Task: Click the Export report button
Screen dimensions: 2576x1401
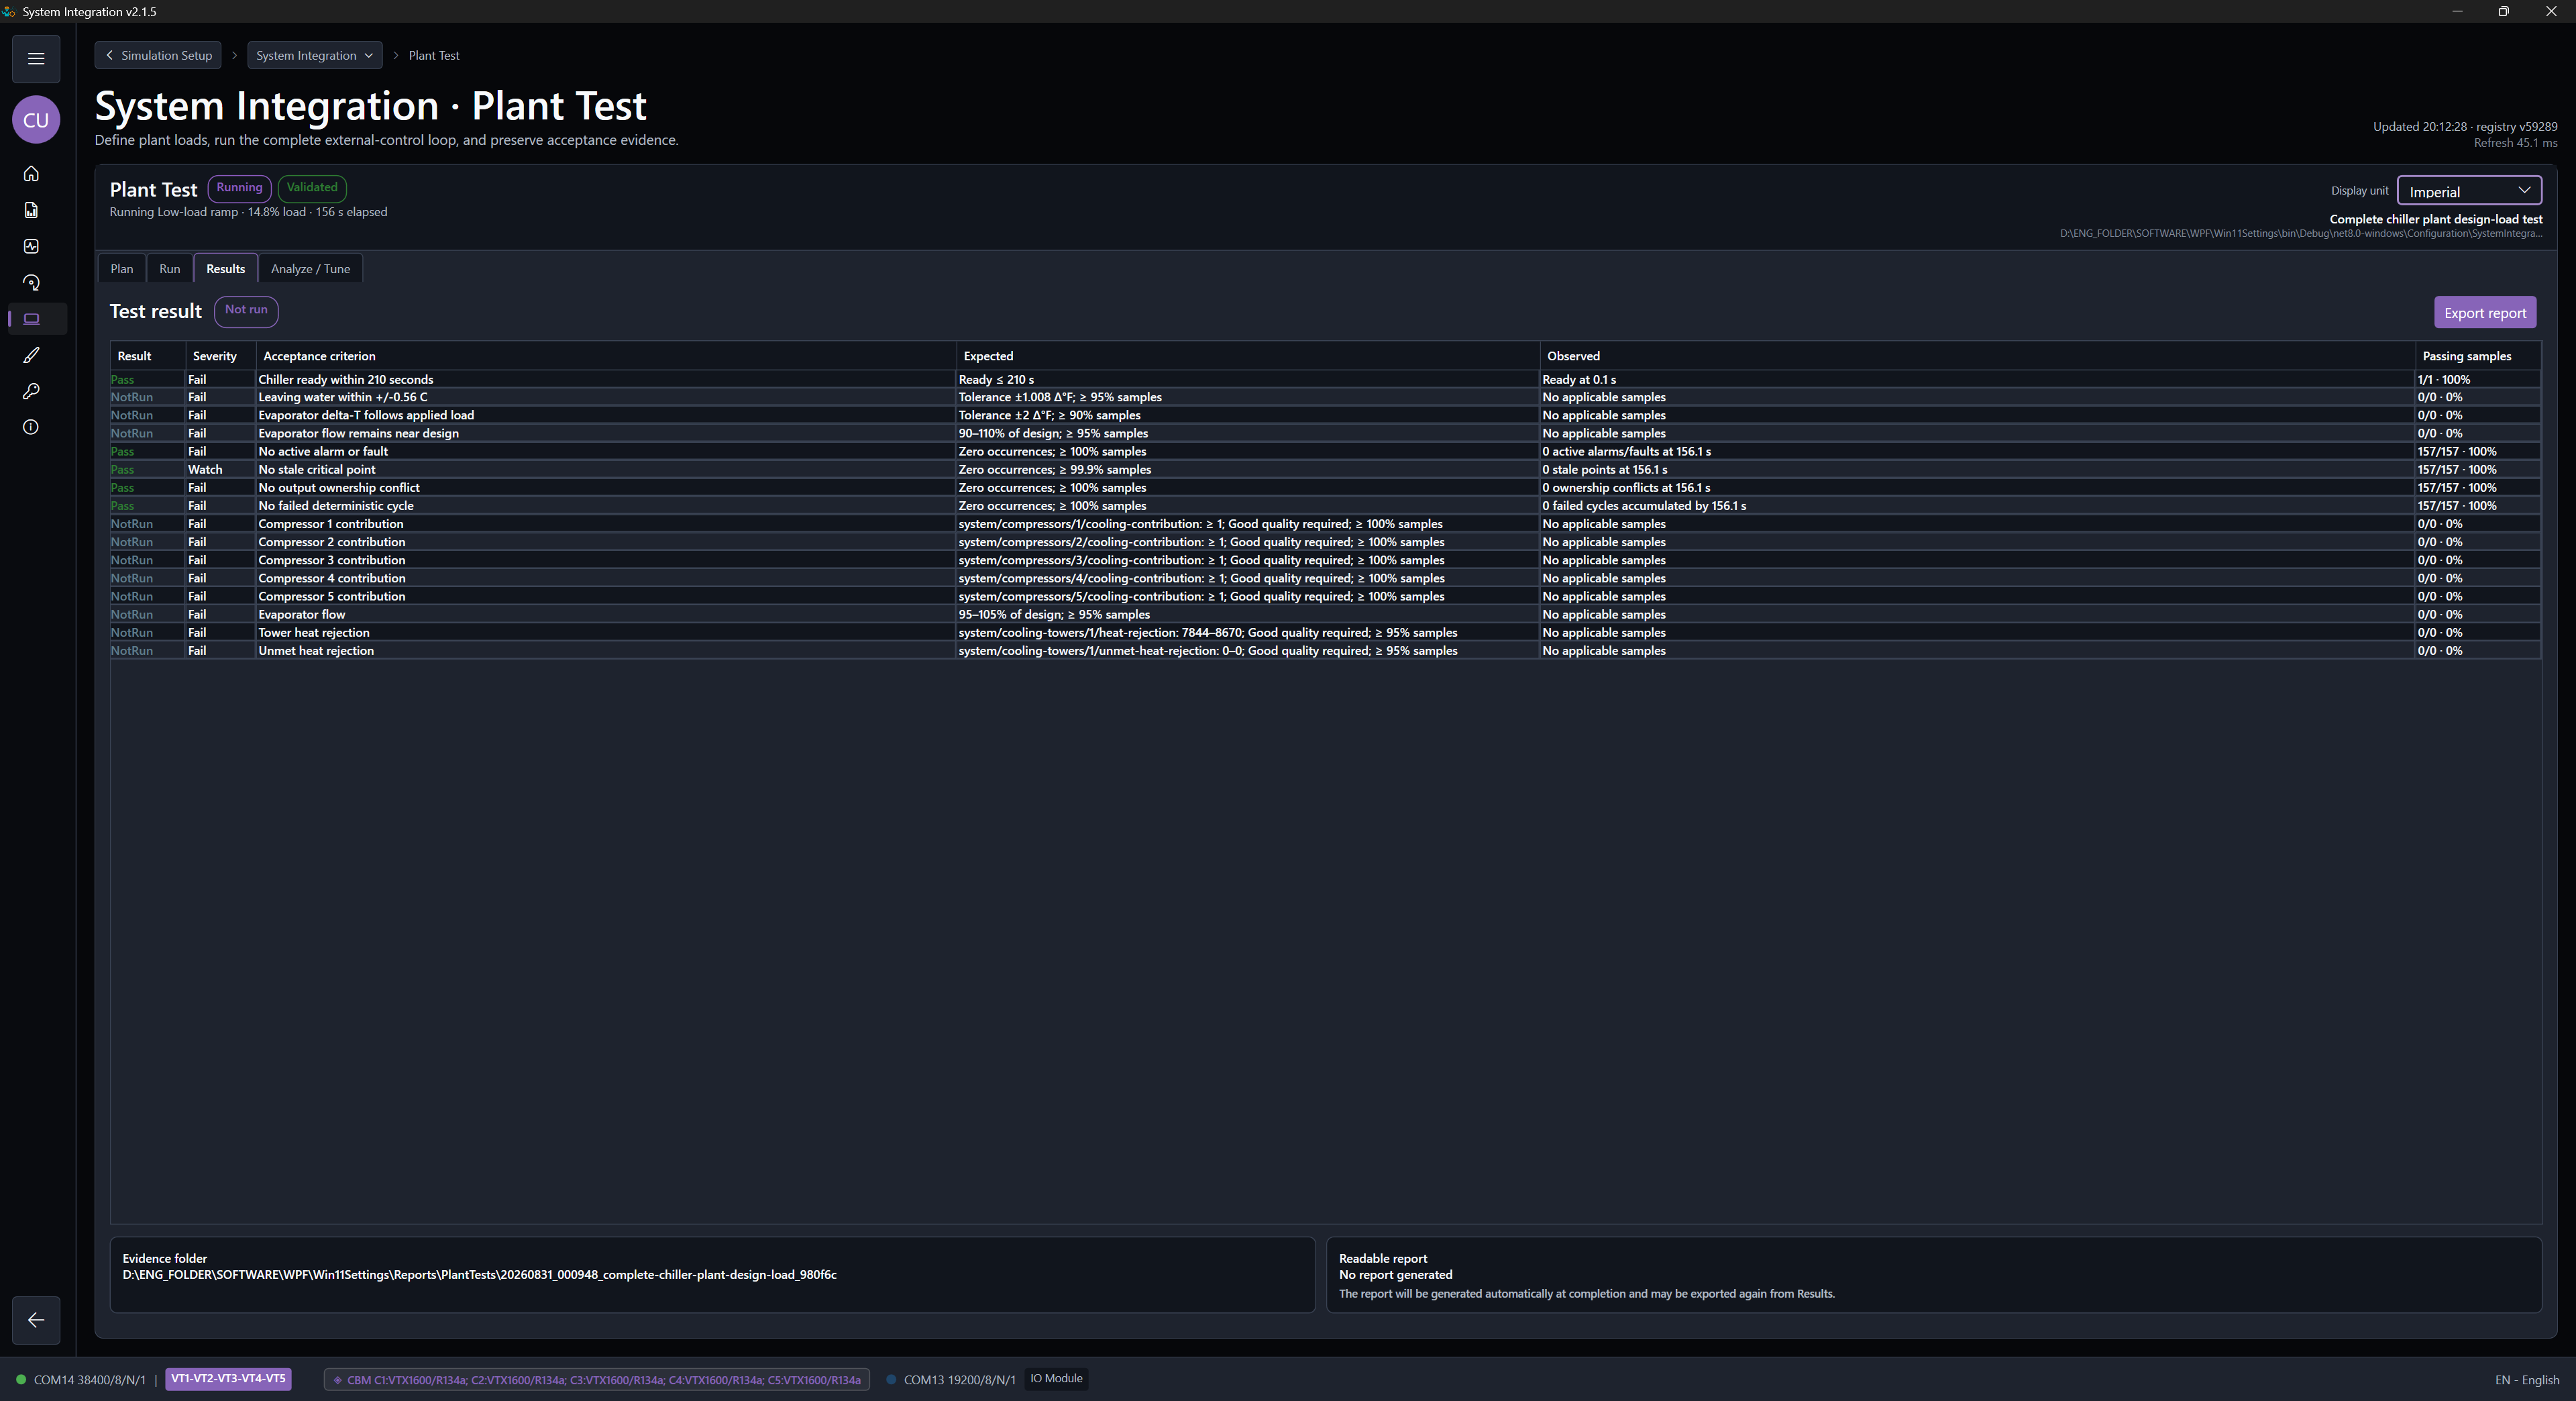Action: pyautogui.click(x=2485, y=313)
